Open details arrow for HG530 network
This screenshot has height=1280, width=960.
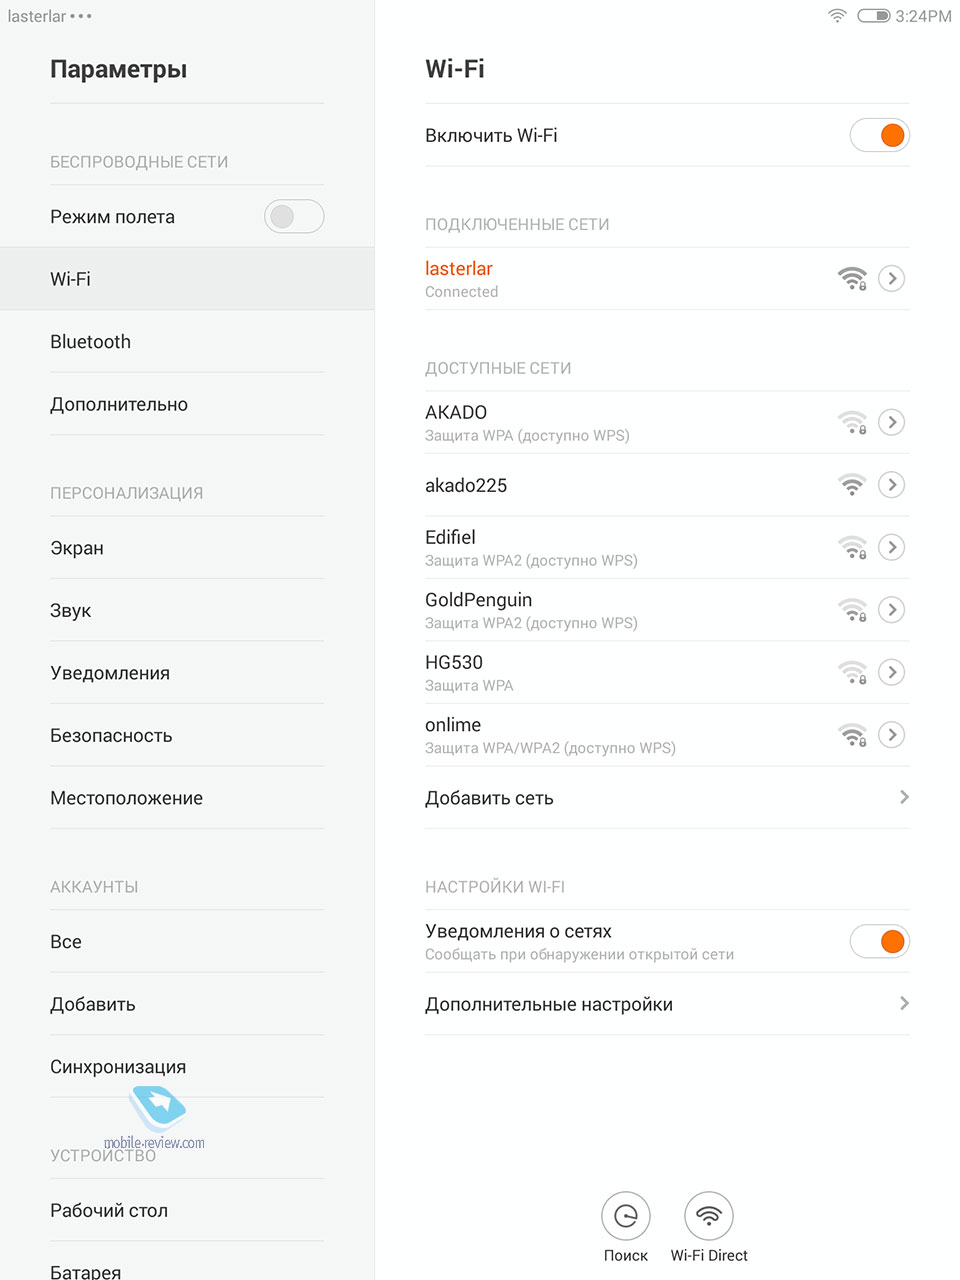pos(892,672)
